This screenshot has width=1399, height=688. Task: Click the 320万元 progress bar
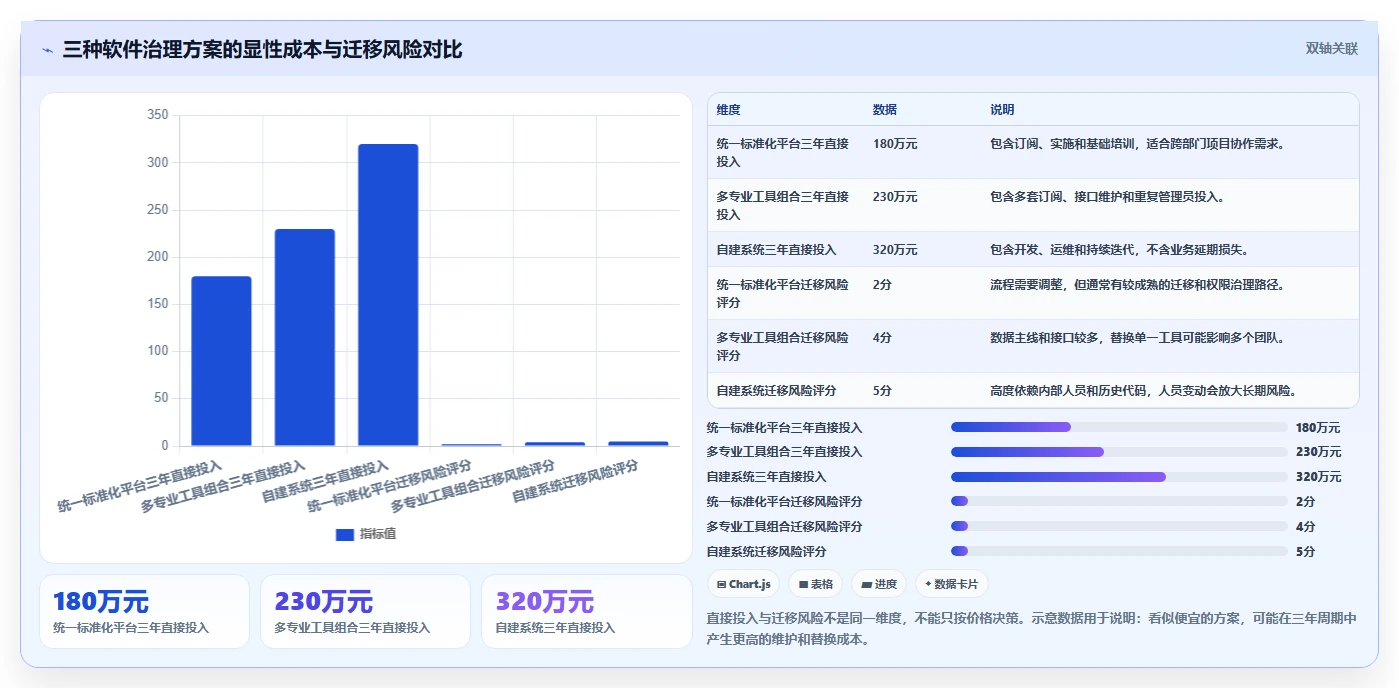1119,477
